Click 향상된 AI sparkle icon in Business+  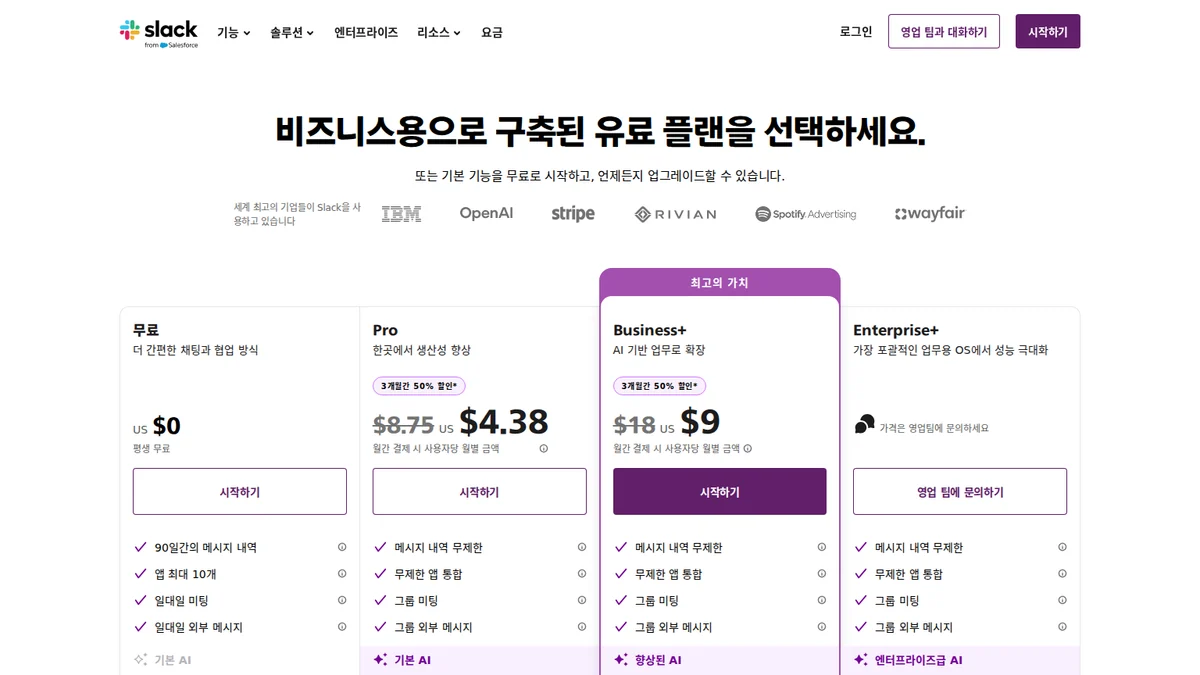point(620,660)
